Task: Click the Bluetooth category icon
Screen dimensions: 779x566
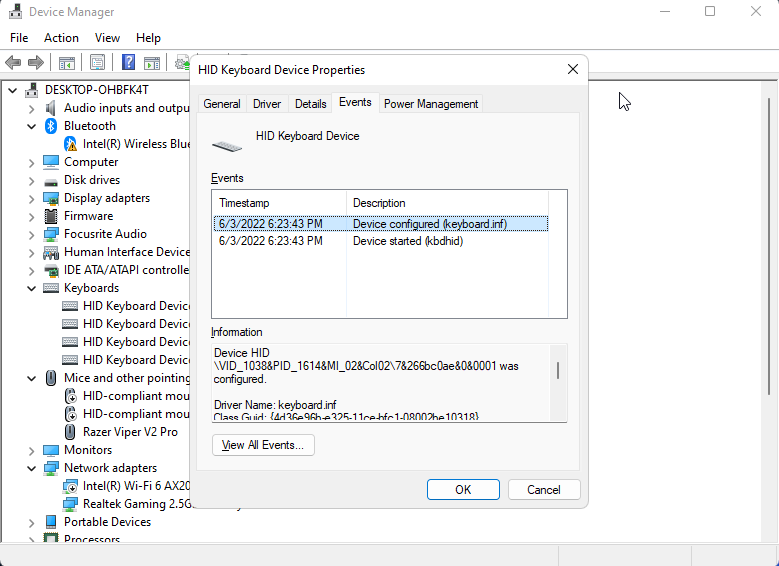Action: coord(51,126)
